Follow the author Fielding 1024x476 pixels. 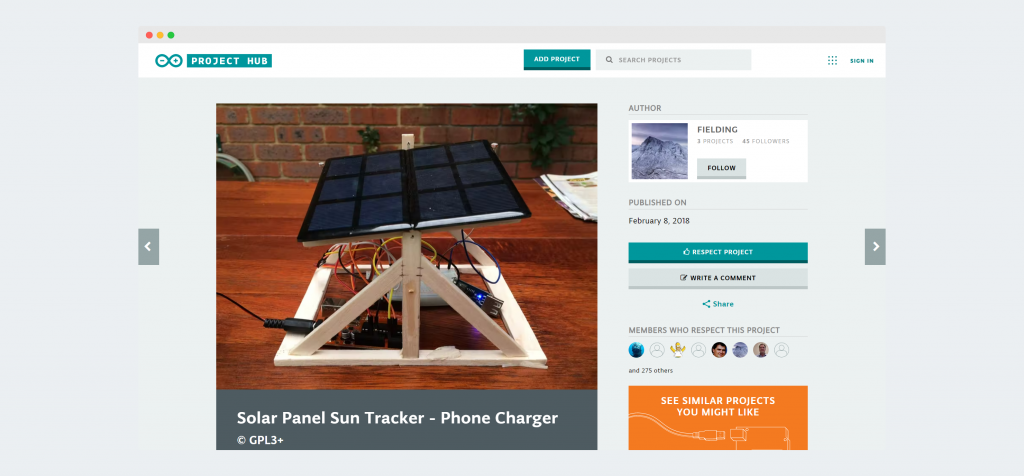[721, 168]
